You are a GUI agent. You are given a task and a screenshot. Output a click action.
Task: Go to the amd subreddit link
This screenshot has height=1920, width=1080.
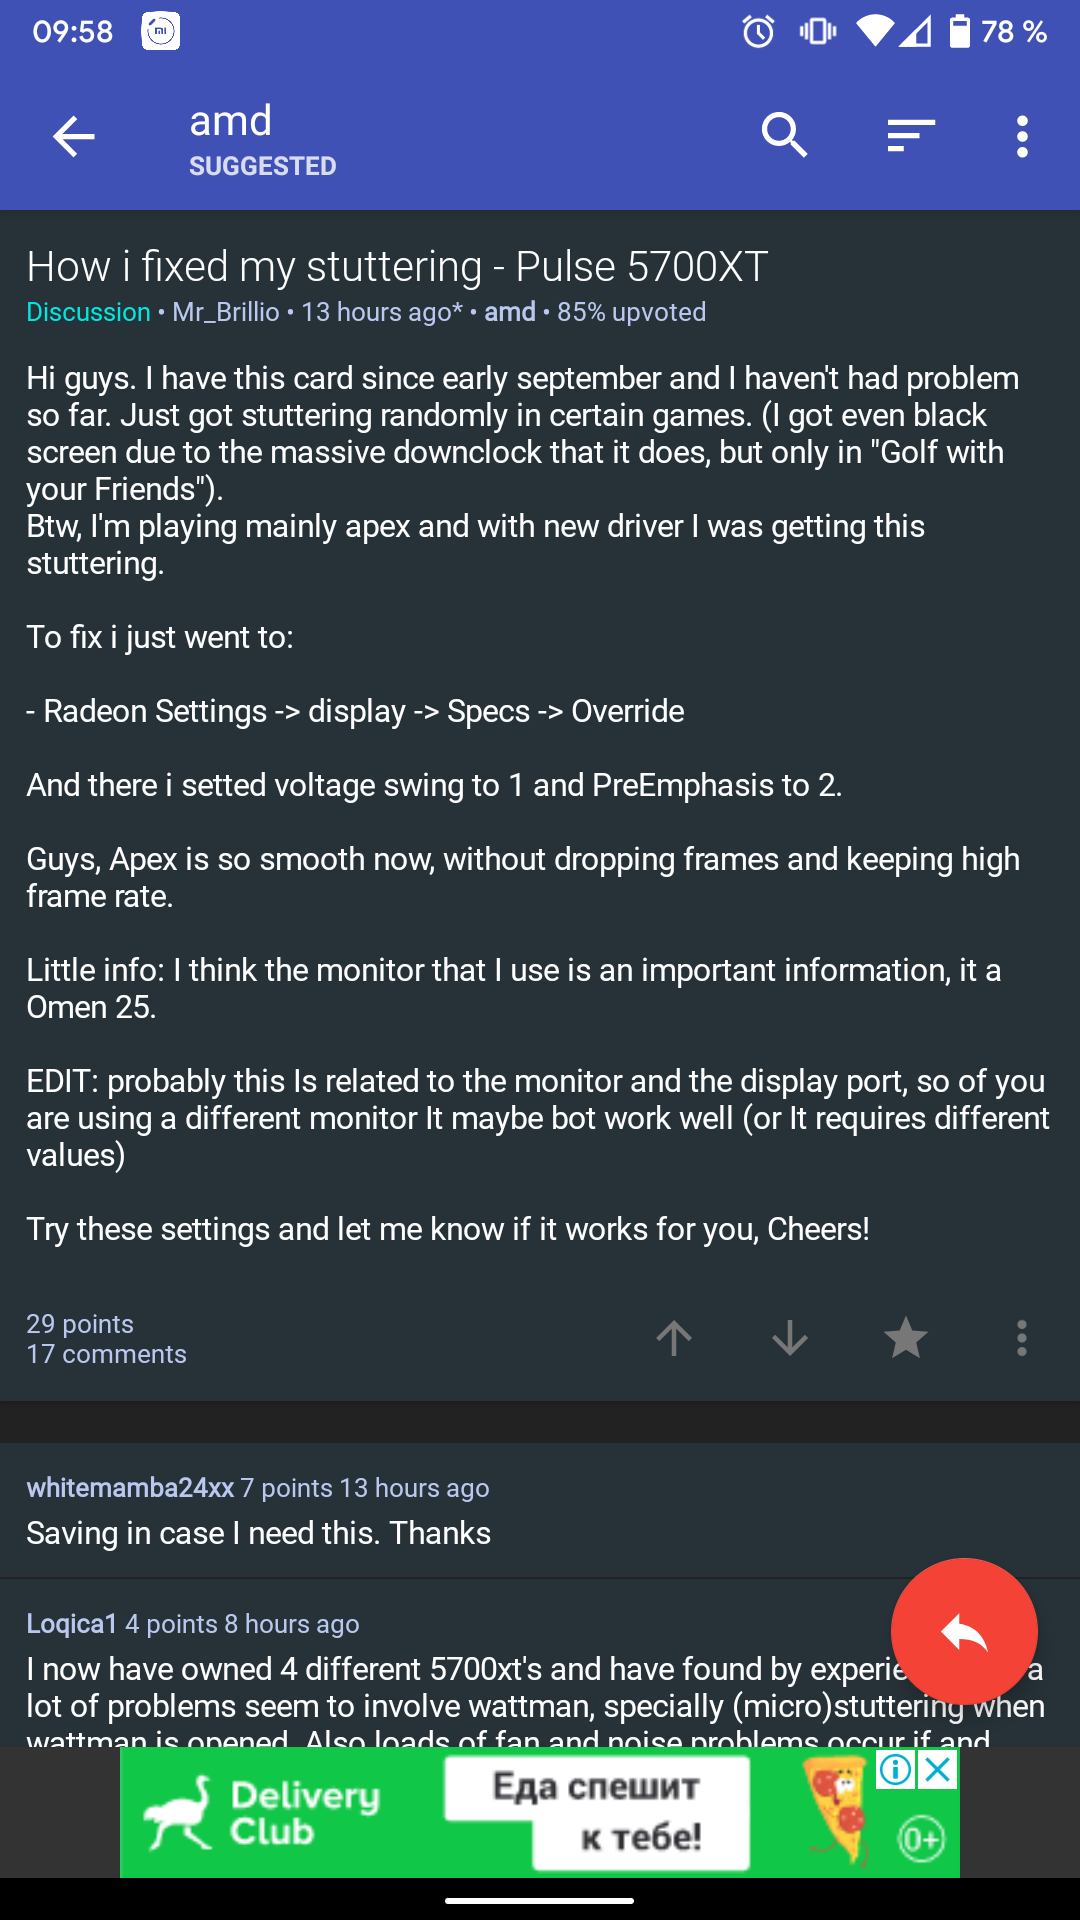pyautogui.click(x=510, y=312)
